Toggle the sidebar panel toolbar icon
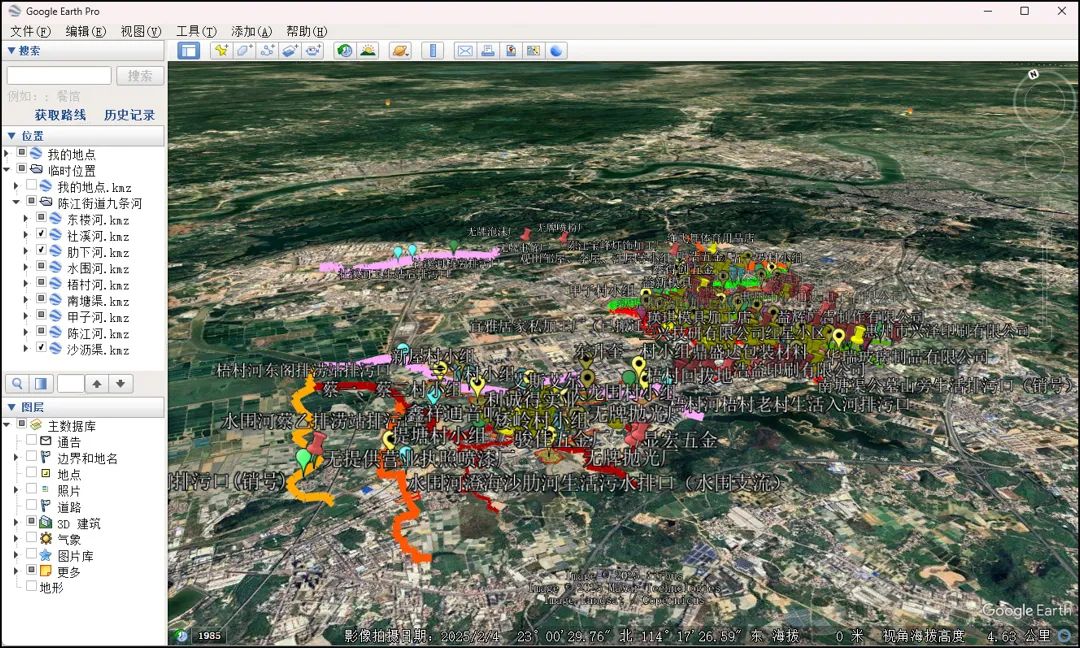This screenshot has height=648, width=1080. [x=188, y=51]
